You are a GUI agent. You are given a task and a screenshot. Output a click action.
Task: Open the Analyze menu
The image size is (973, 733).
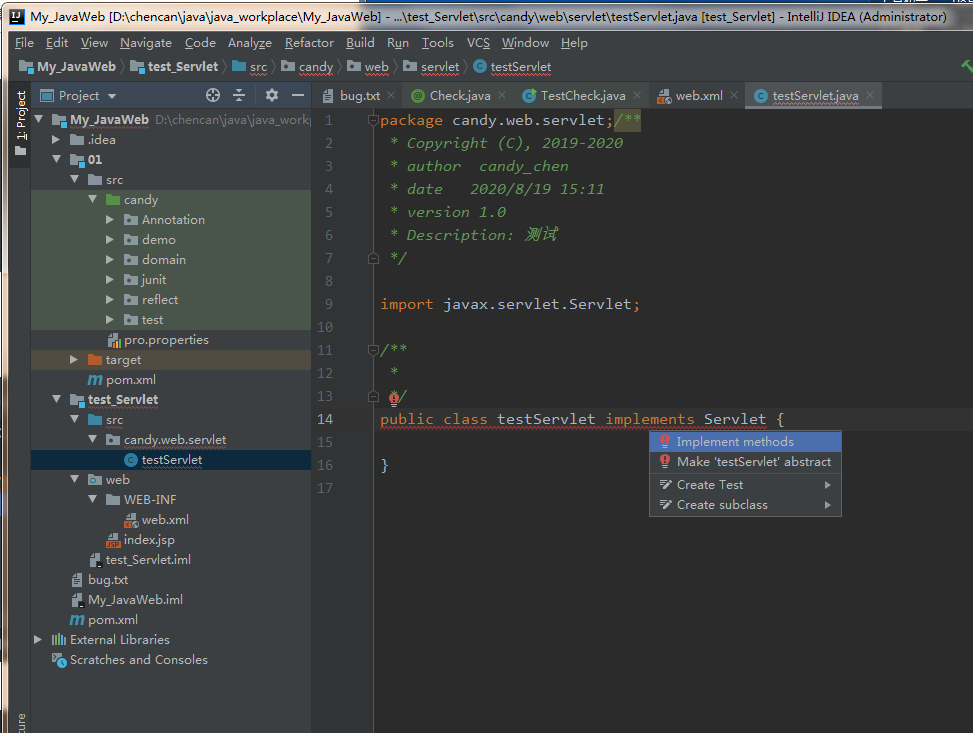pos(249,43)
